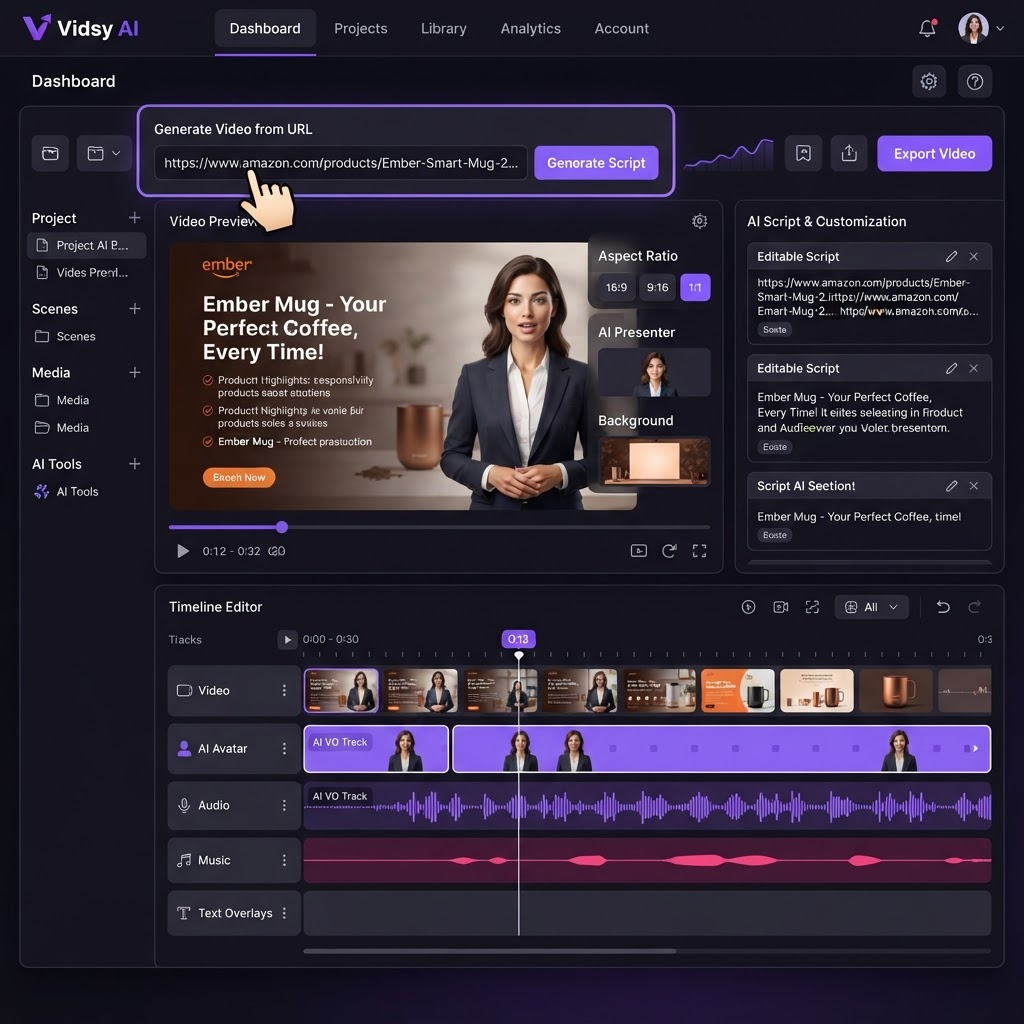Undo last timeline action
The width and height of the screenshot is (1024, 1024).
pyautogui.click(x=943, y=607)
